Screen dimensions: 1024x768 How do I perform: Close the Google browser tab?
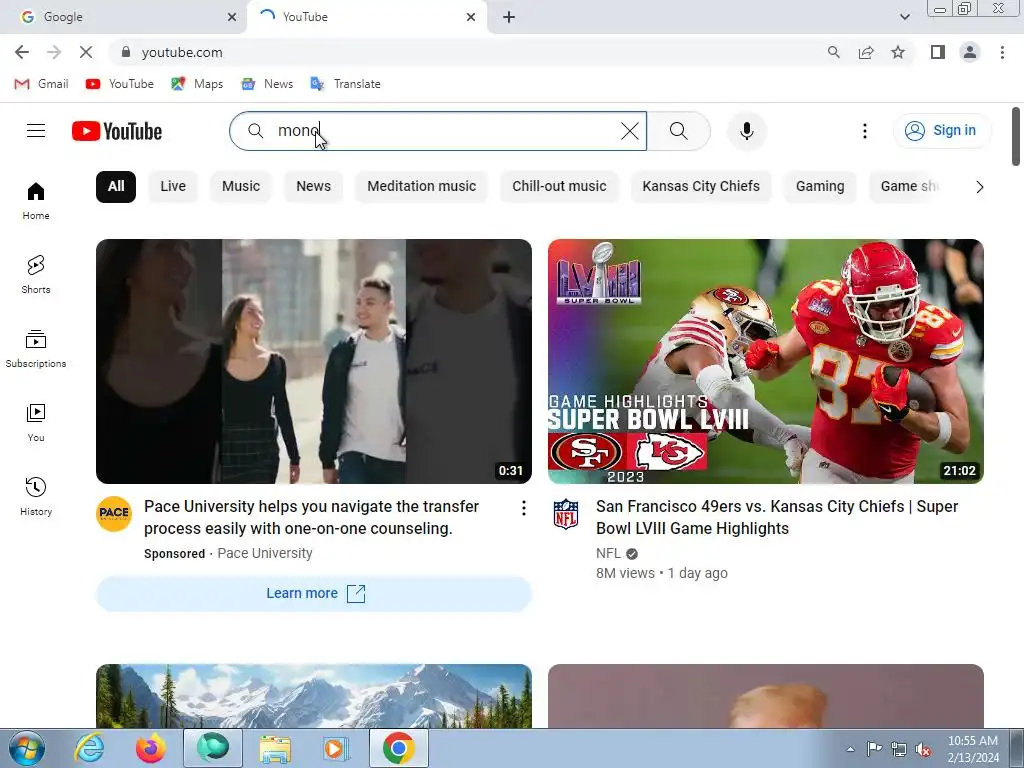(x=232, y=17)
